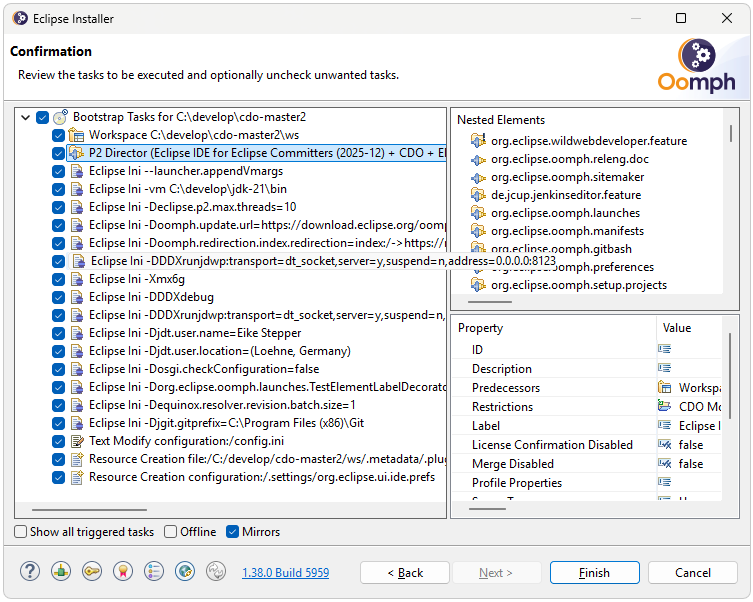The image size is (753, 602).
Task: Enable the Show all triggered tasks checkbox
Action: (21, 532)
